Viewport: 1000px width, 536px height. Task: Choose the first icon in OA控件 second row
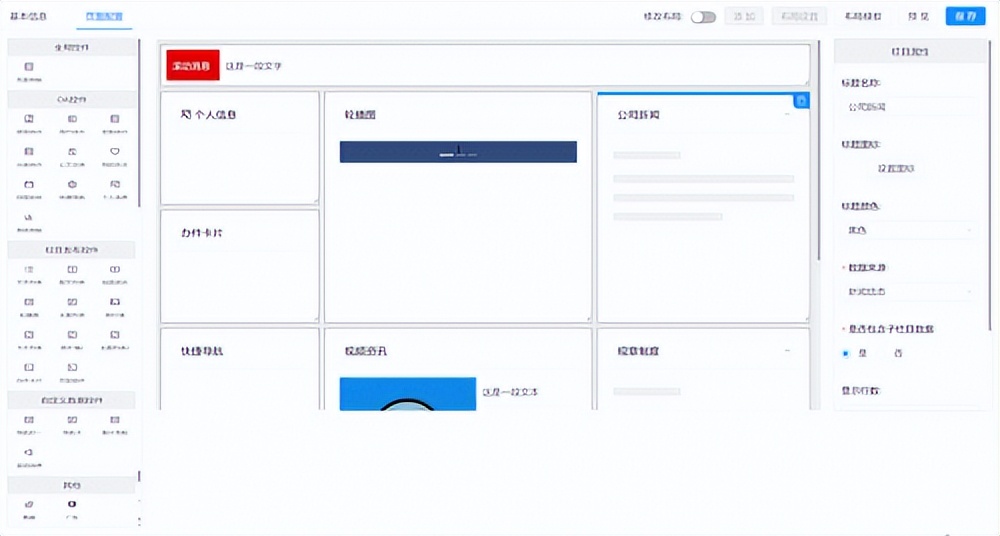pos(29,152)
